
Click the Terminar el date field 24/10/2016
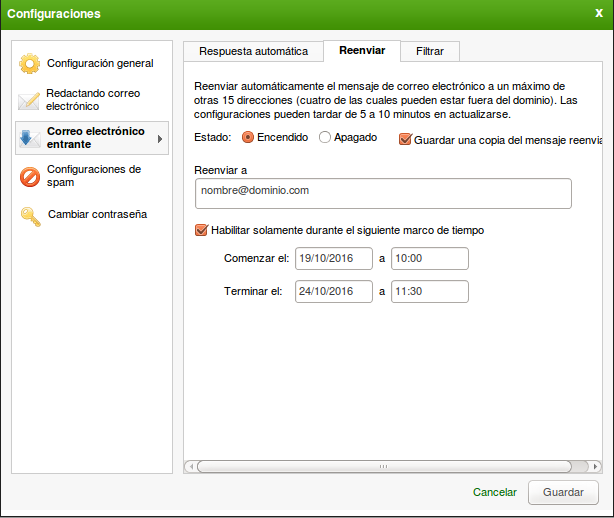[334, 291]
